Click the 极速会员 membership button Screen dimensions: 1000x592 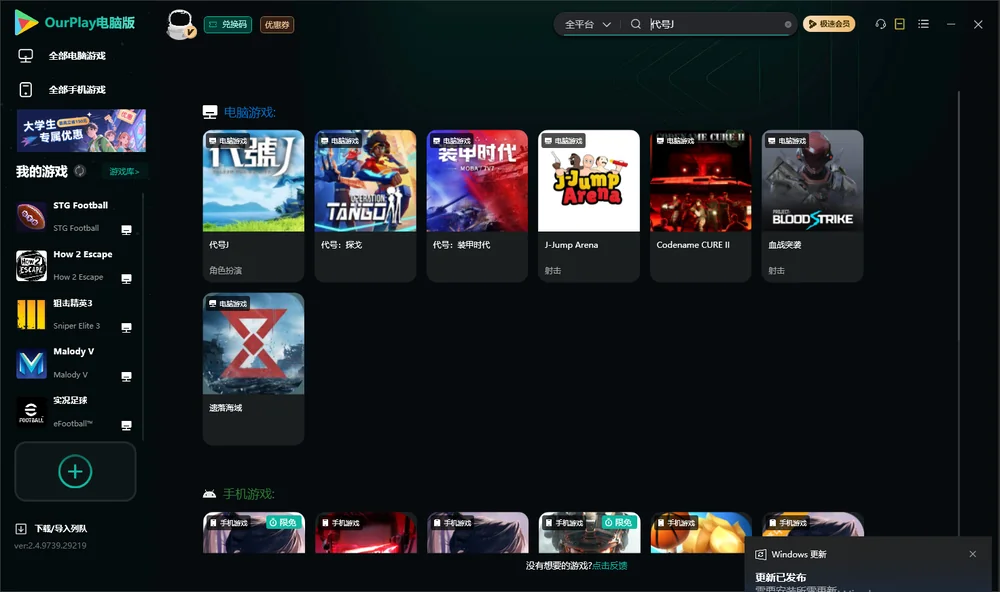(x=829, y=24)
